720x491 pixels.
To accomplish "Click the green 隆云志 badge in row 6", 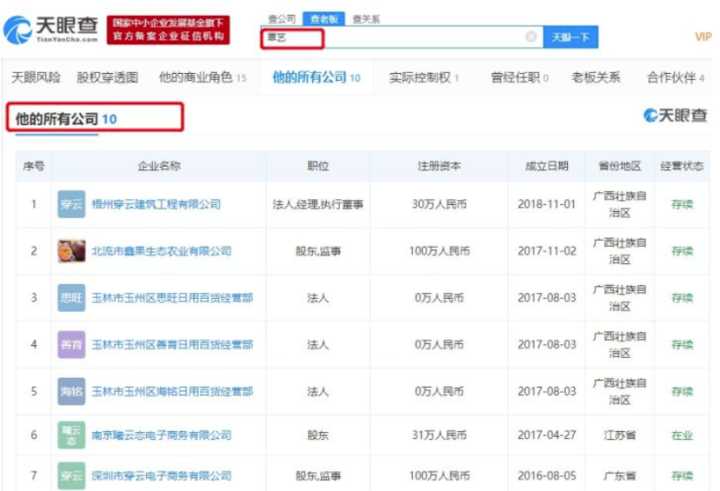I will [71, 436].
